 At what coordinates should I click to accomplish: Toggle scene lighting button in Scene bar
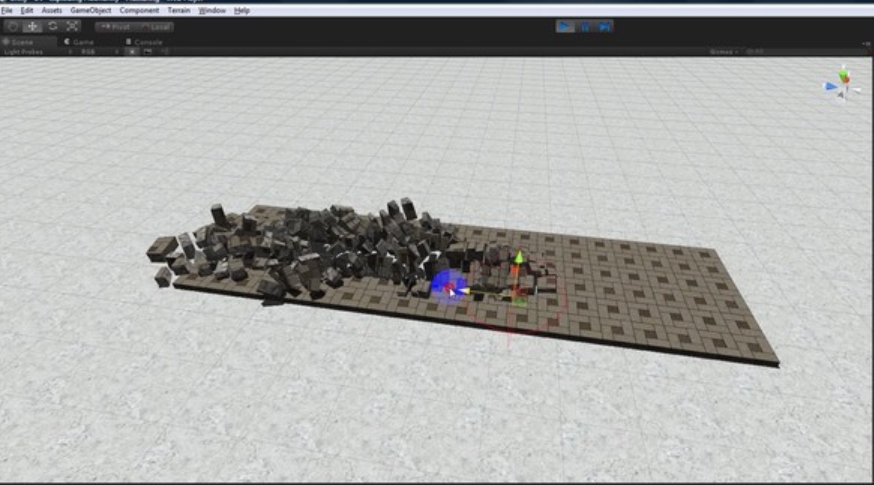coord(133,51)
